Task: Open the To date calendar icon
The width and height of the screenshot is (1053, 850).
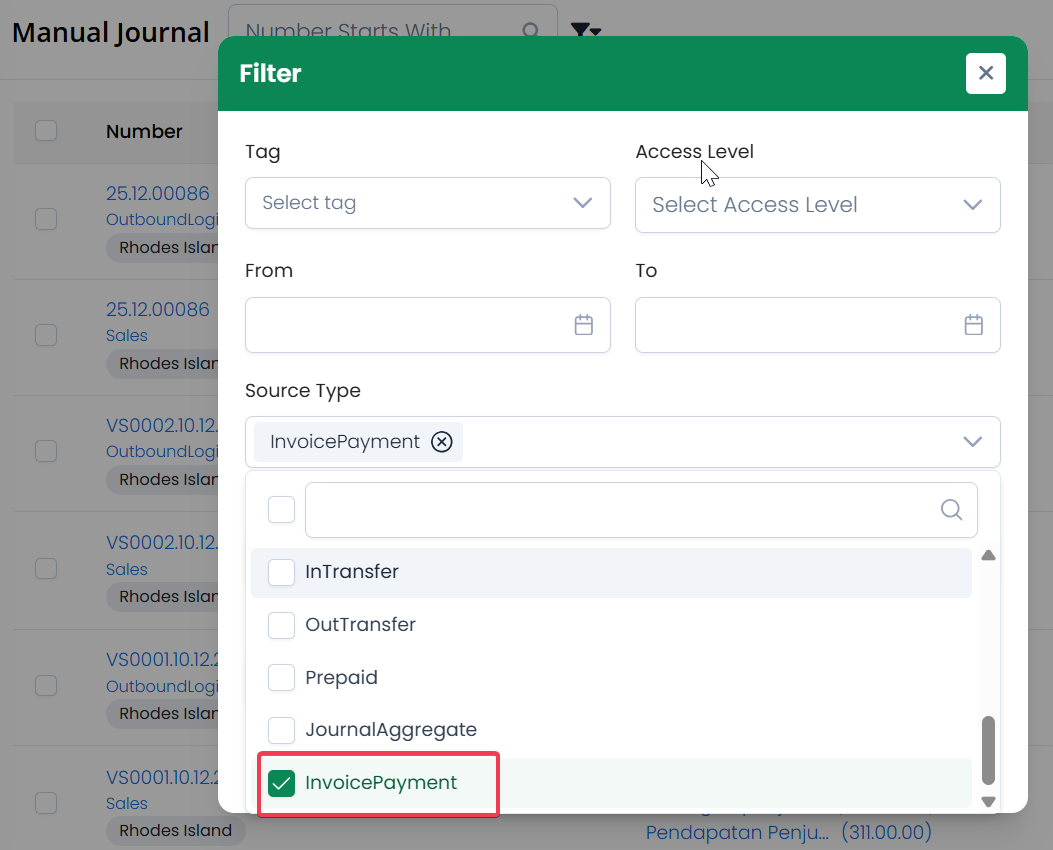Action: (x=974, y=325)
